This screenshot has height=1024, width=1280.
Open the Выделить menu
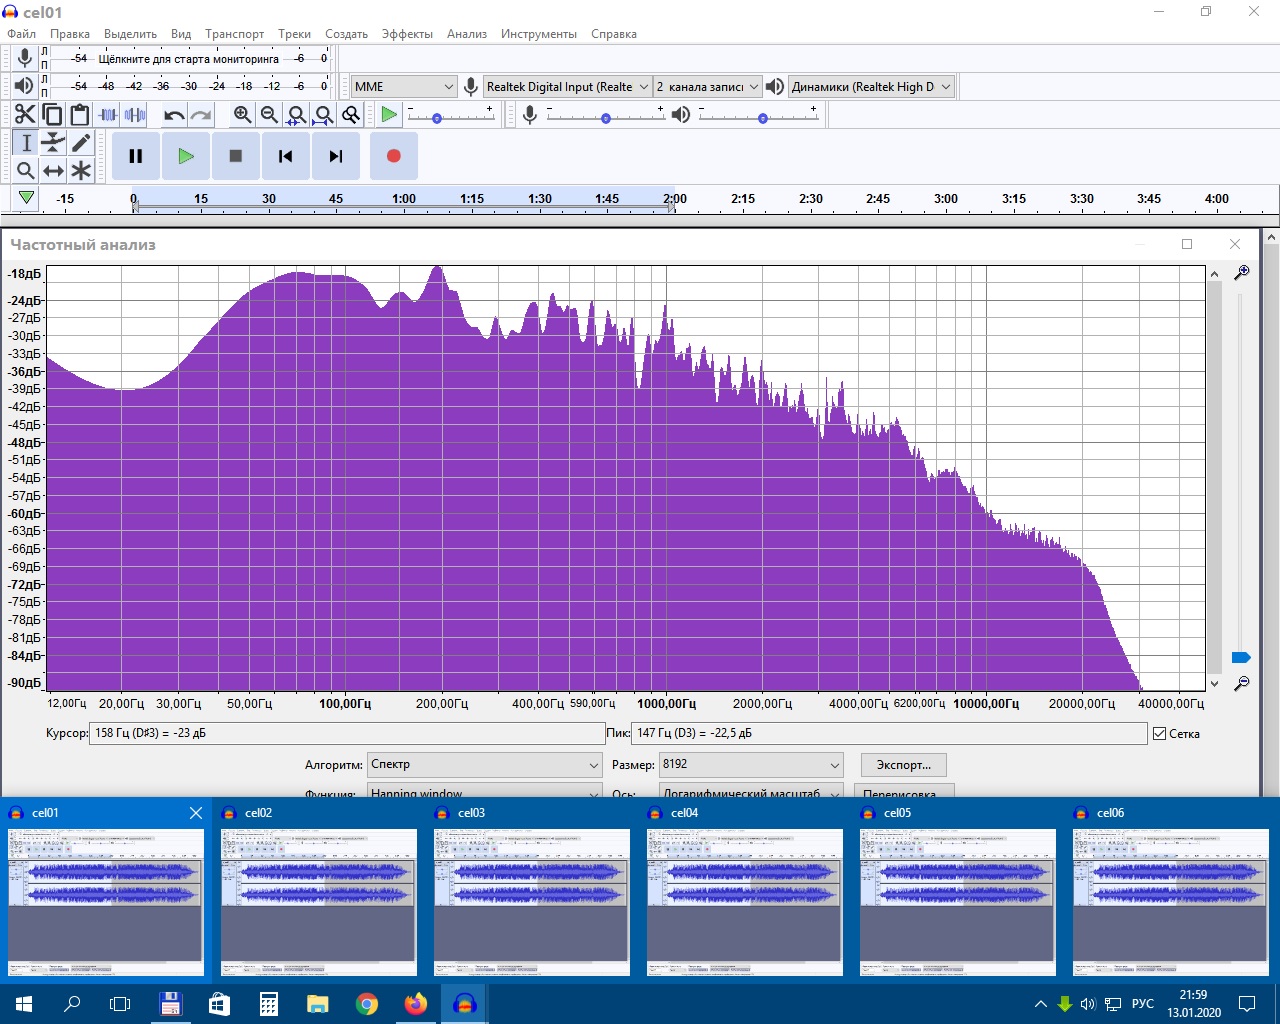tap(131, 34)
